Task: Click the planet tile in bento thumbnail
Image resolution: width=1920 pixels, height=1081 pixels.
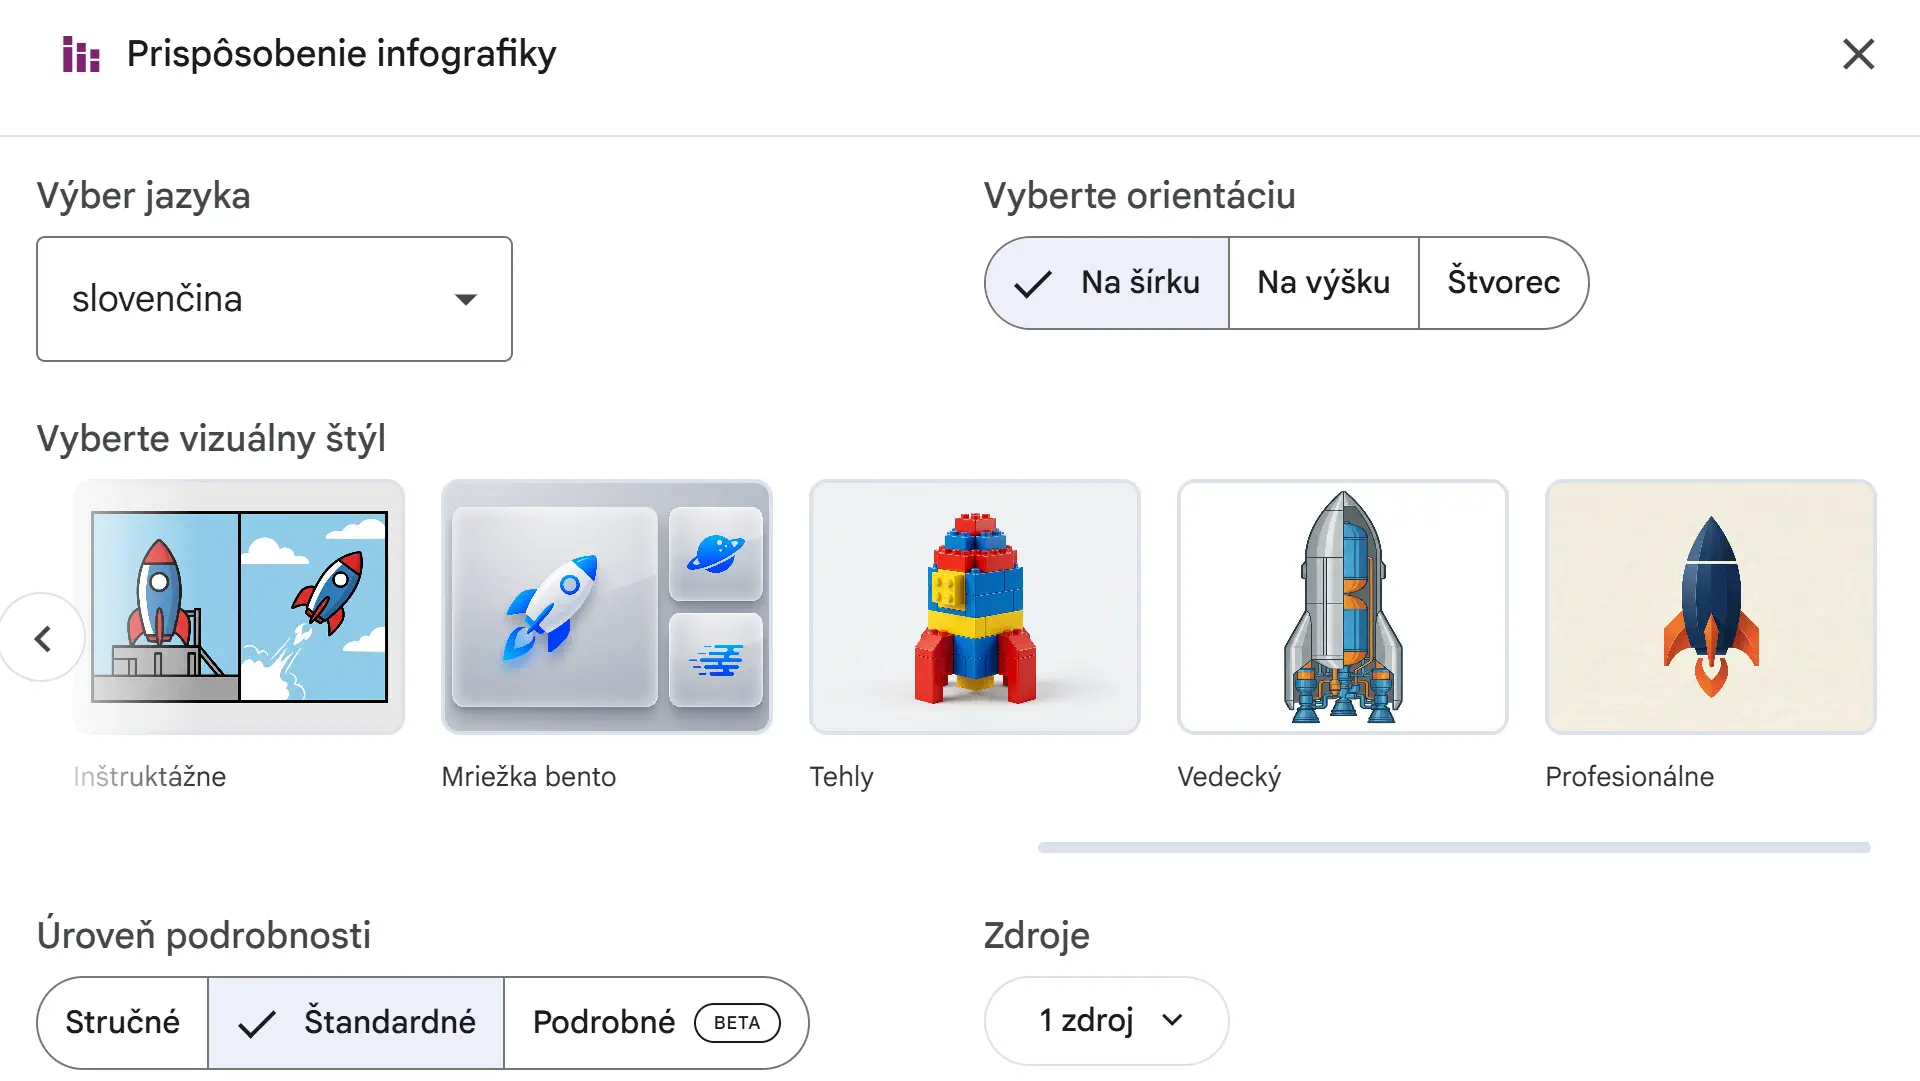Action: (716, 553)
